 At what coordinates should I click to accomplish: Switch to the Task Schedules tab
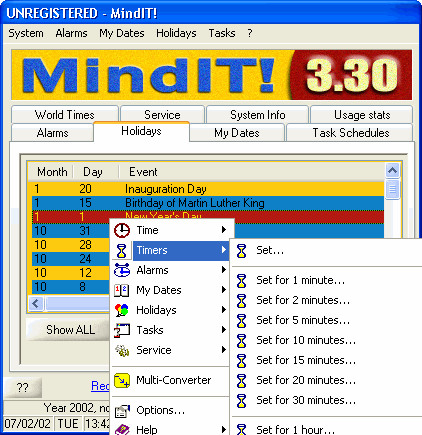coord(351,133)
